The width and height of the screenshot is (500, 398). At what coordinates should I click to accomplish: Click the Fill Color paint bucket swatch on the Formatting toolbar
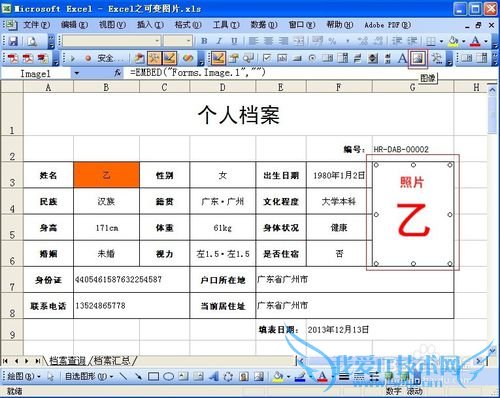[453, 41]
